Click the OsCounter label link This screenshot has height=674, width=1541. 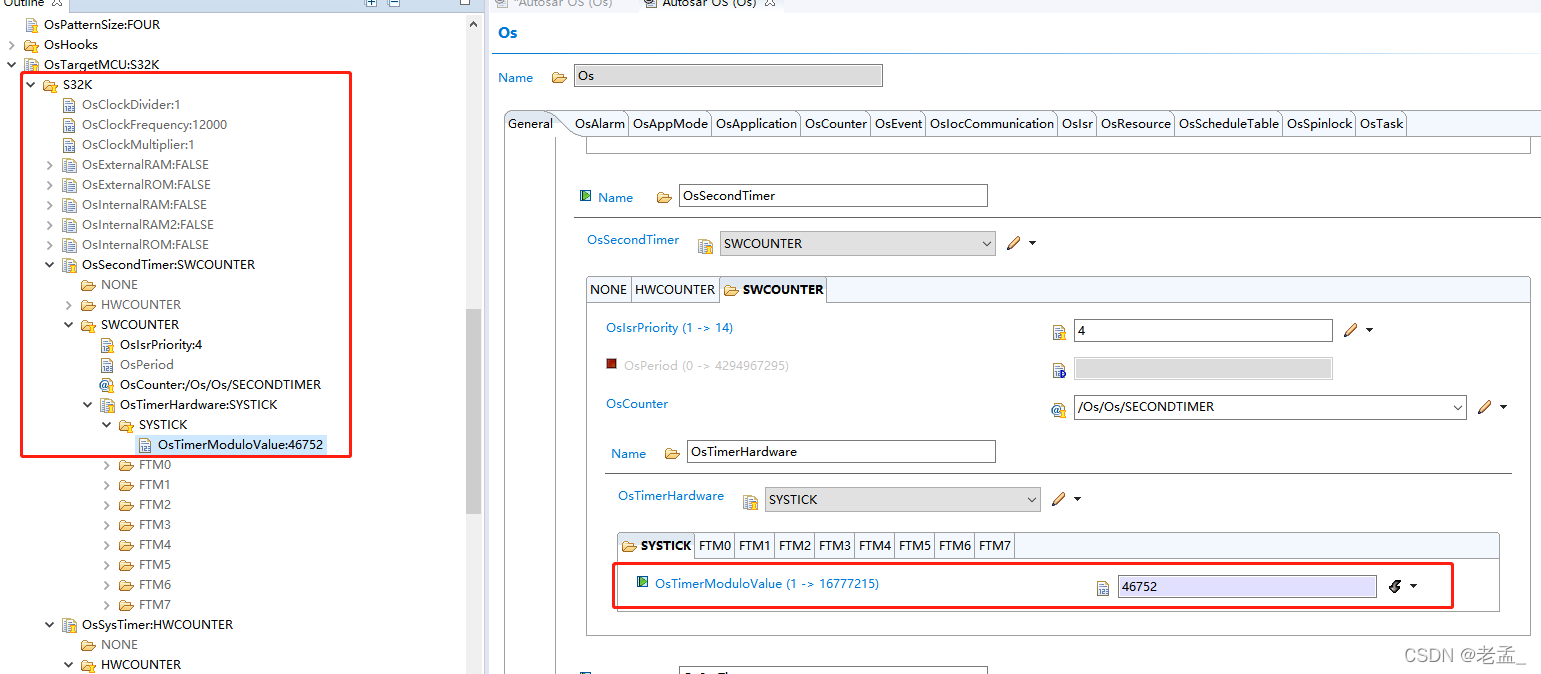[637, 404]
